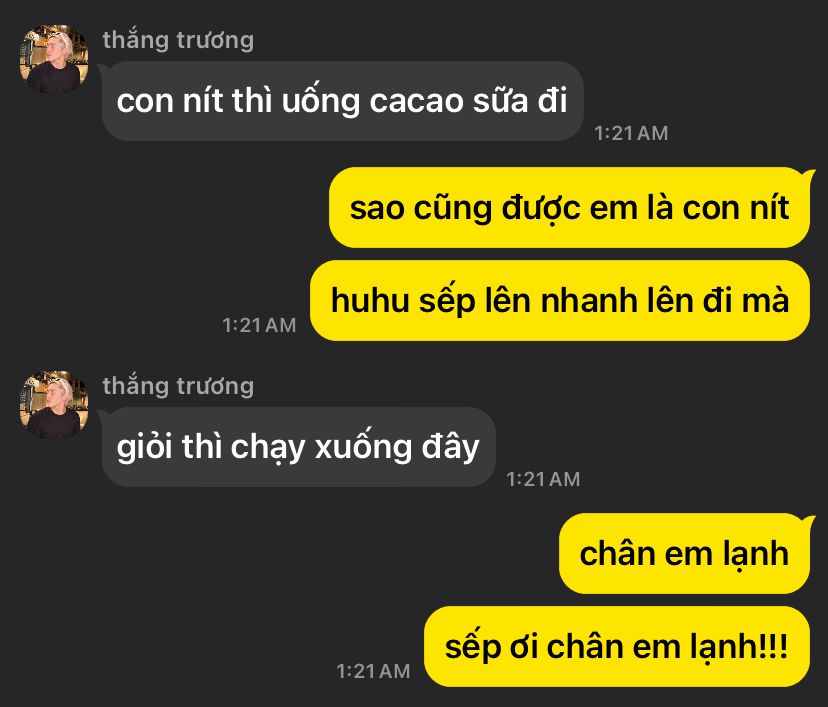Image resolution: width=828 pixels, height=707 pixels.
Task: Tap the avatar next to 'giỏi thì chạy xuống đây'
Action: [x=53, y=405]
